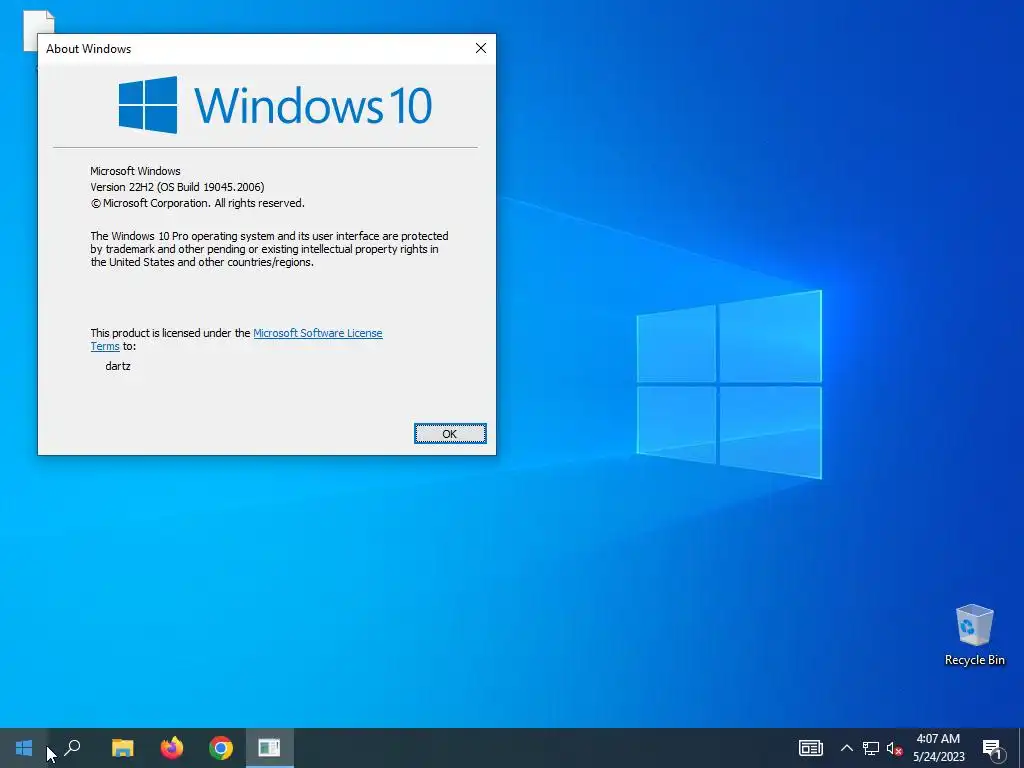Click OK in the About Windows dialog
This screenshot has width=1024, height=768.
click(x=450, y=434)
